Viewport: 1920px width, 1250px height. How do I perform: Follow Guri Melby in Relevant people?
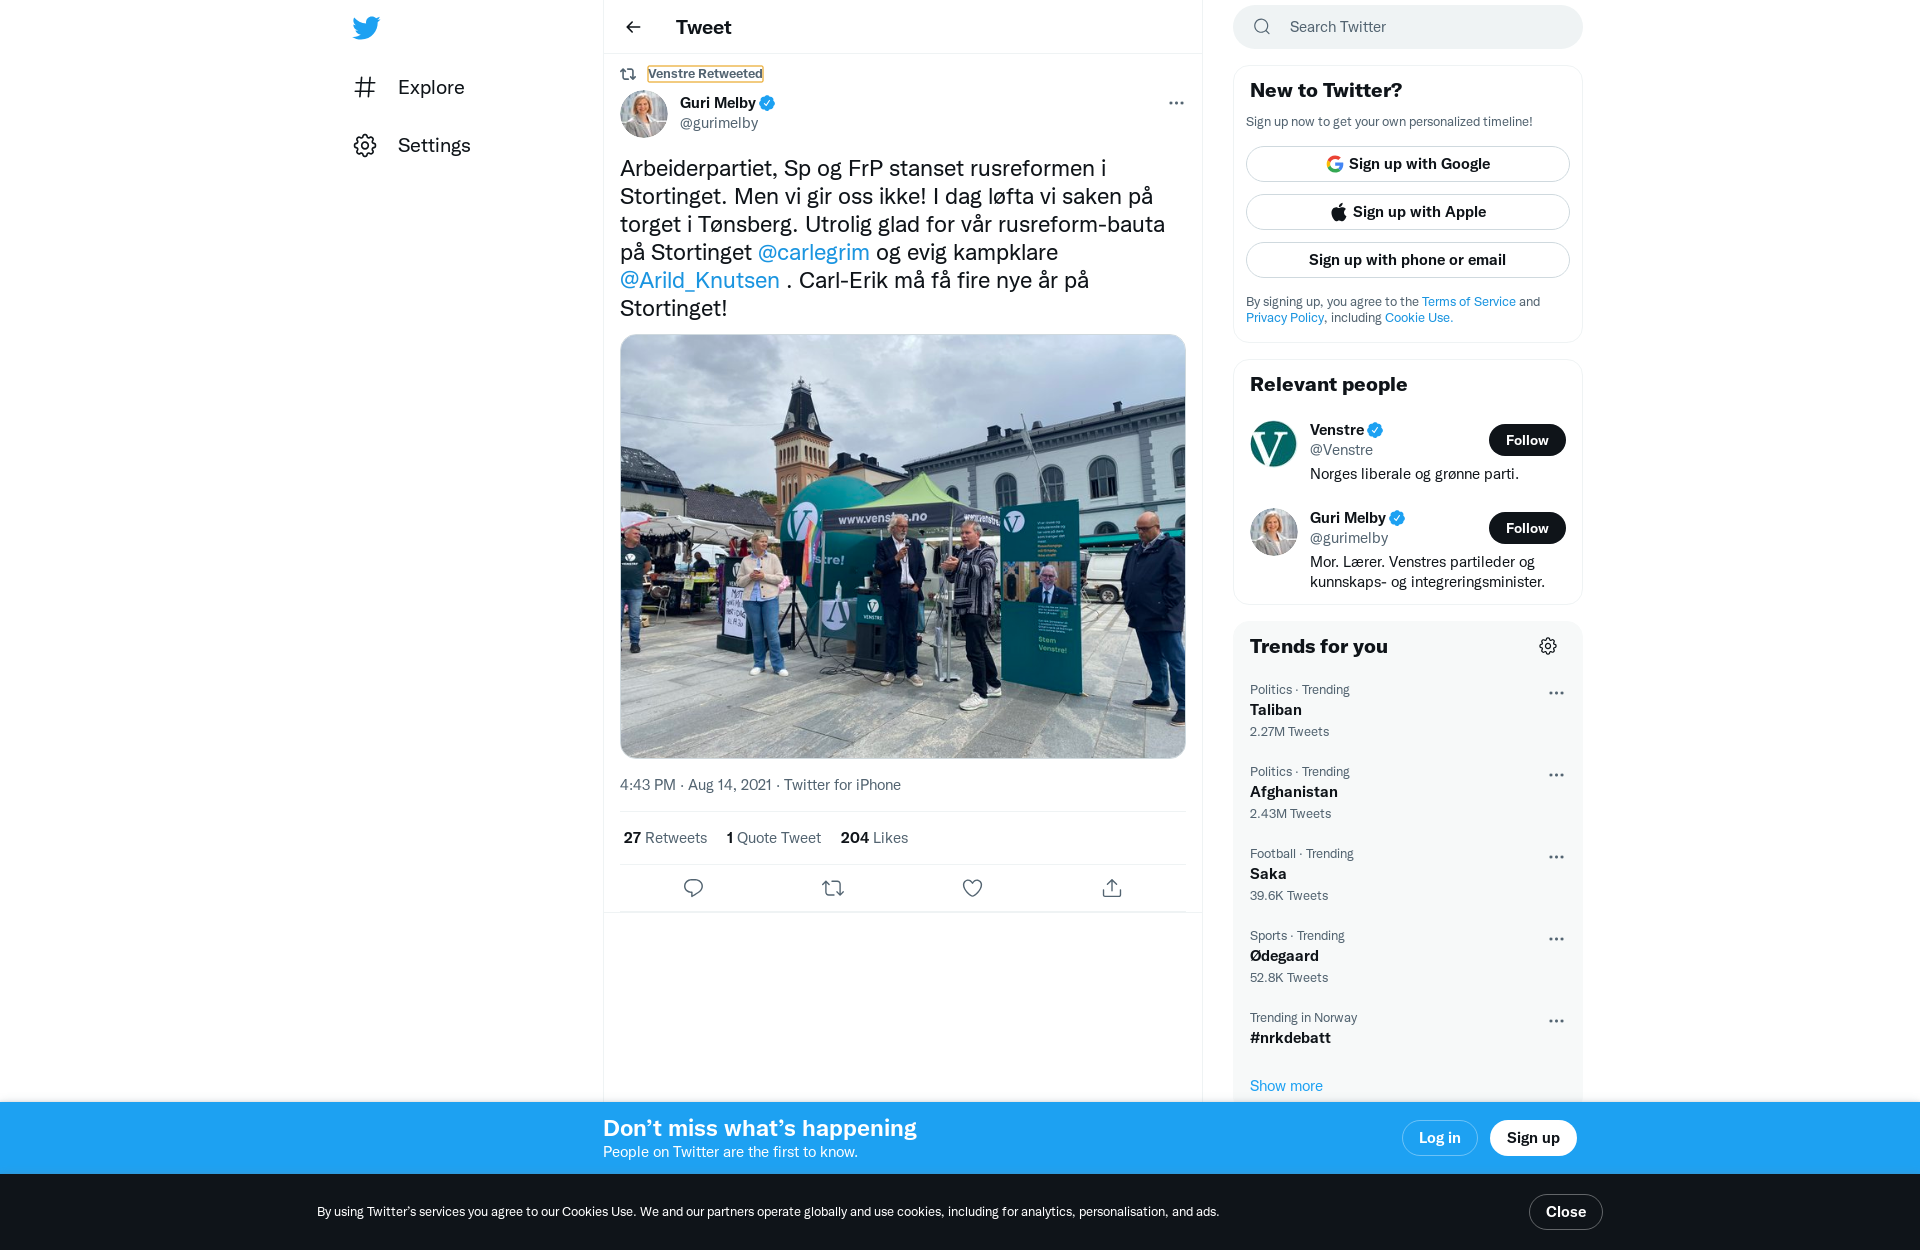pos(1527,528)
